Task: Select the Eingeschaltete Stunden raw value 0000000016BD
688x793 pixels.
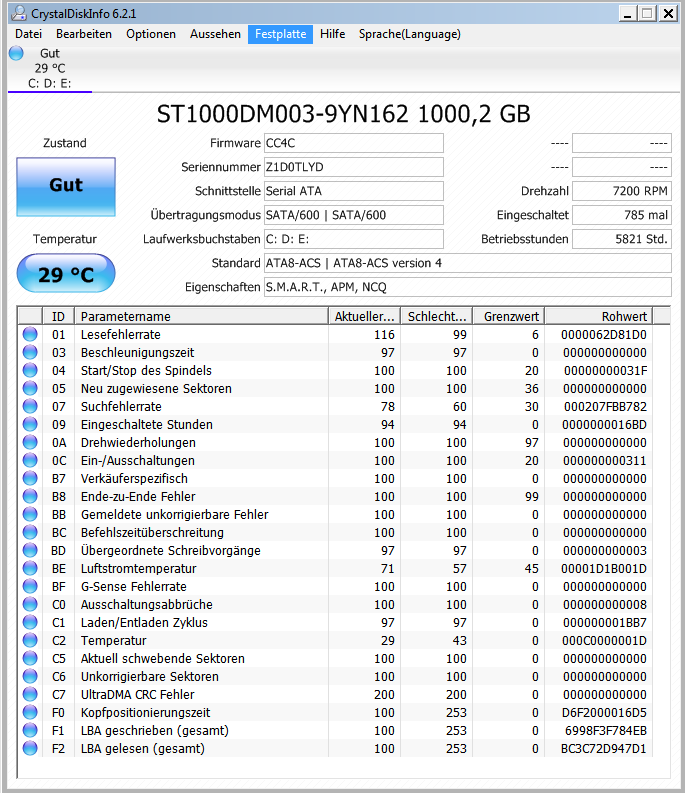Action: [x=605, y=424]
